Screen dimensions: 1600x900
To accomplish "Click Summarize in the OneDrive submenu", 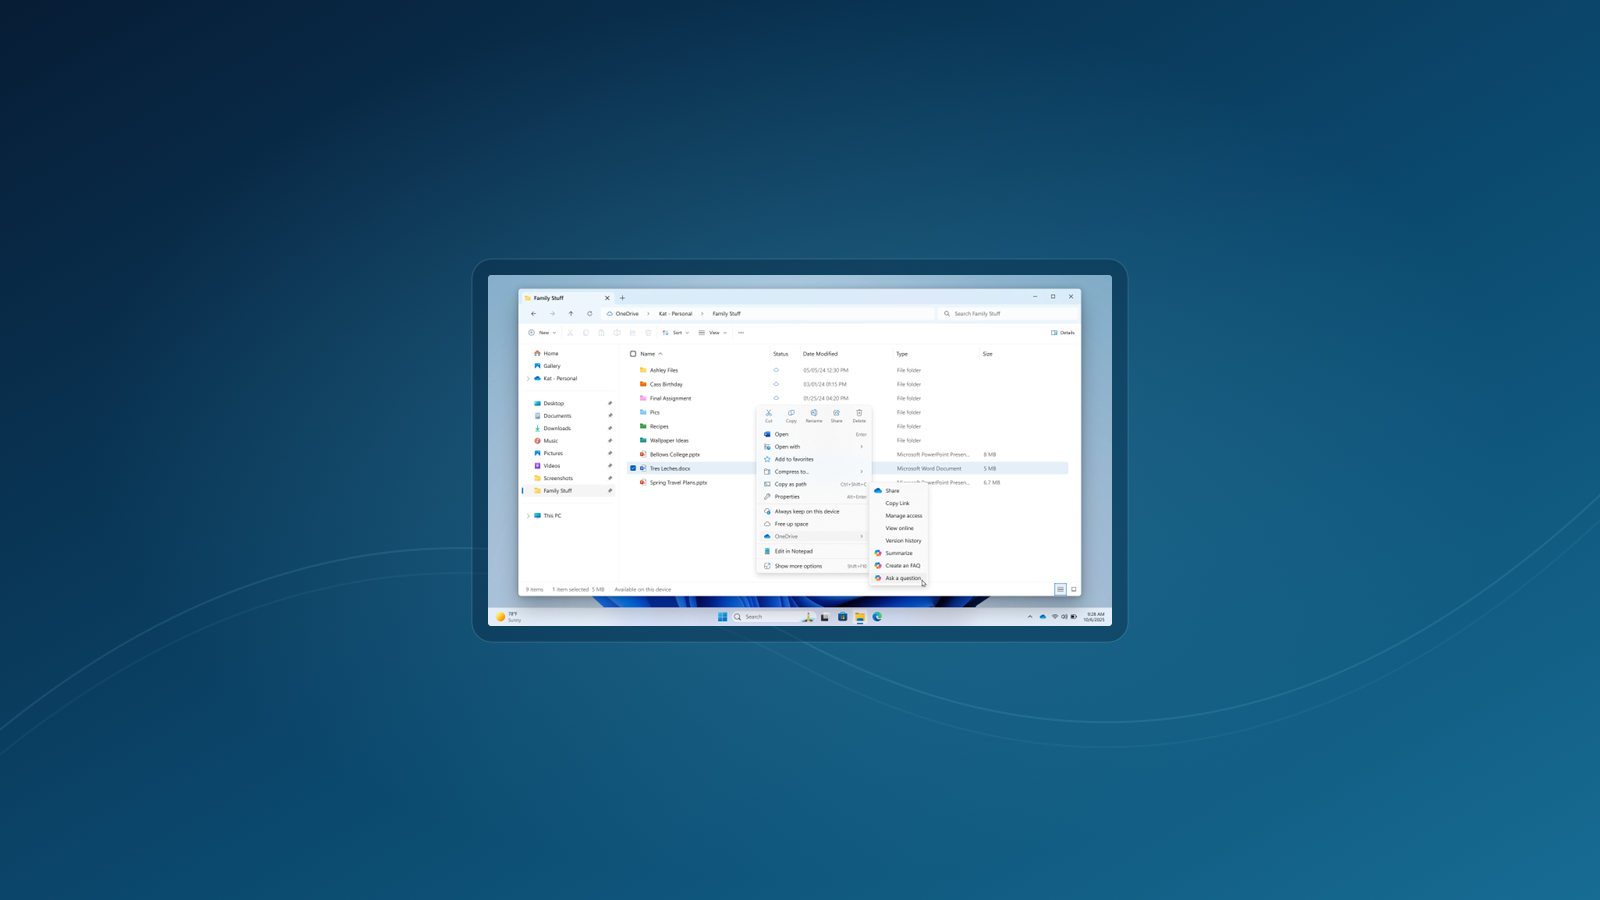I will point(899,553).
